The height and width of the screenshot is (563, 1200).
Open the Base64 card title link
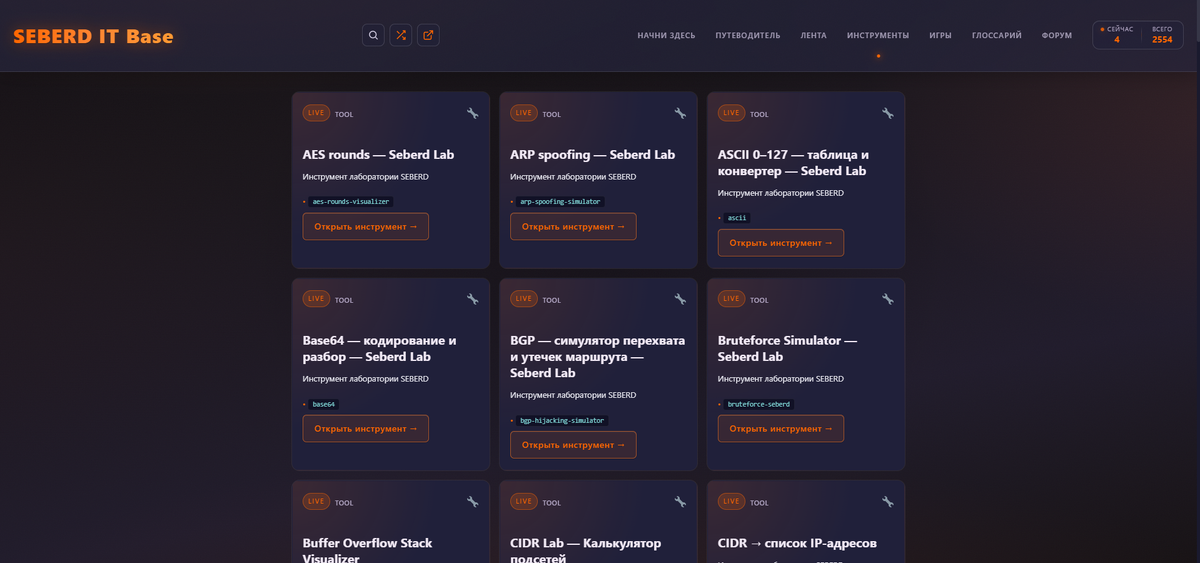tap(379, 348)
